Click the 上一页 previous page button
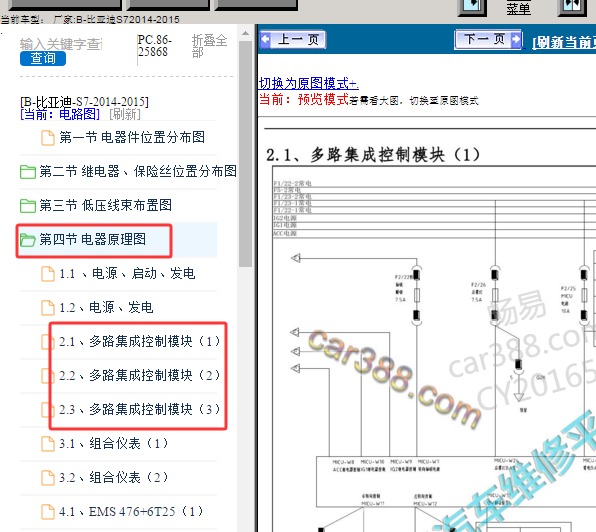This screenshot has height=532, width=596. click(x=293, y=39)
